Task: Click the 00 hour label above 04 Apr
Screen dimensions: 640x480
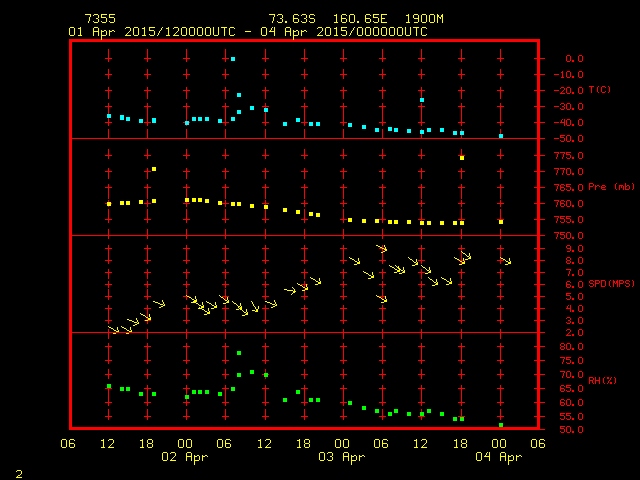Action: pos(499,443)
